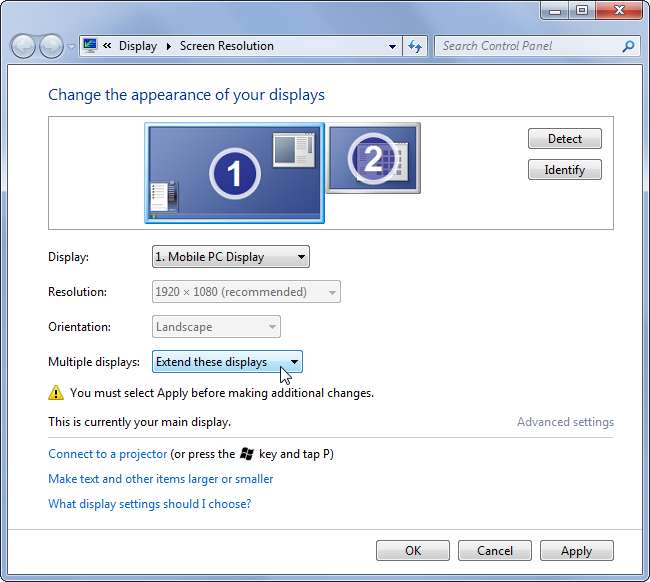Type in the Search Control Panel field
The width and height of the screenshot is (650, 582).
[x=525, y=46]
